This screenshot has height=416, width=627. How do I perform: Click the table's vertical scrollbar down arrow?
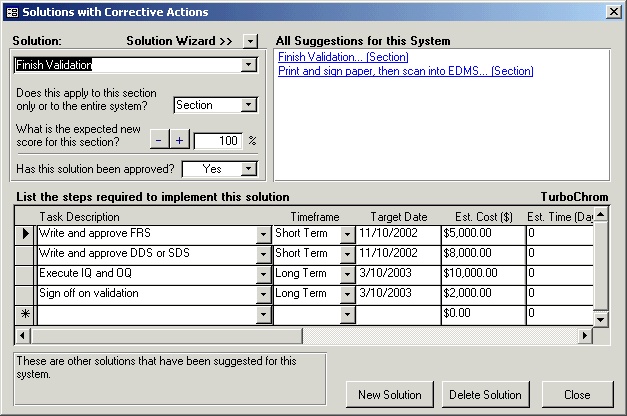click(601, 319)
